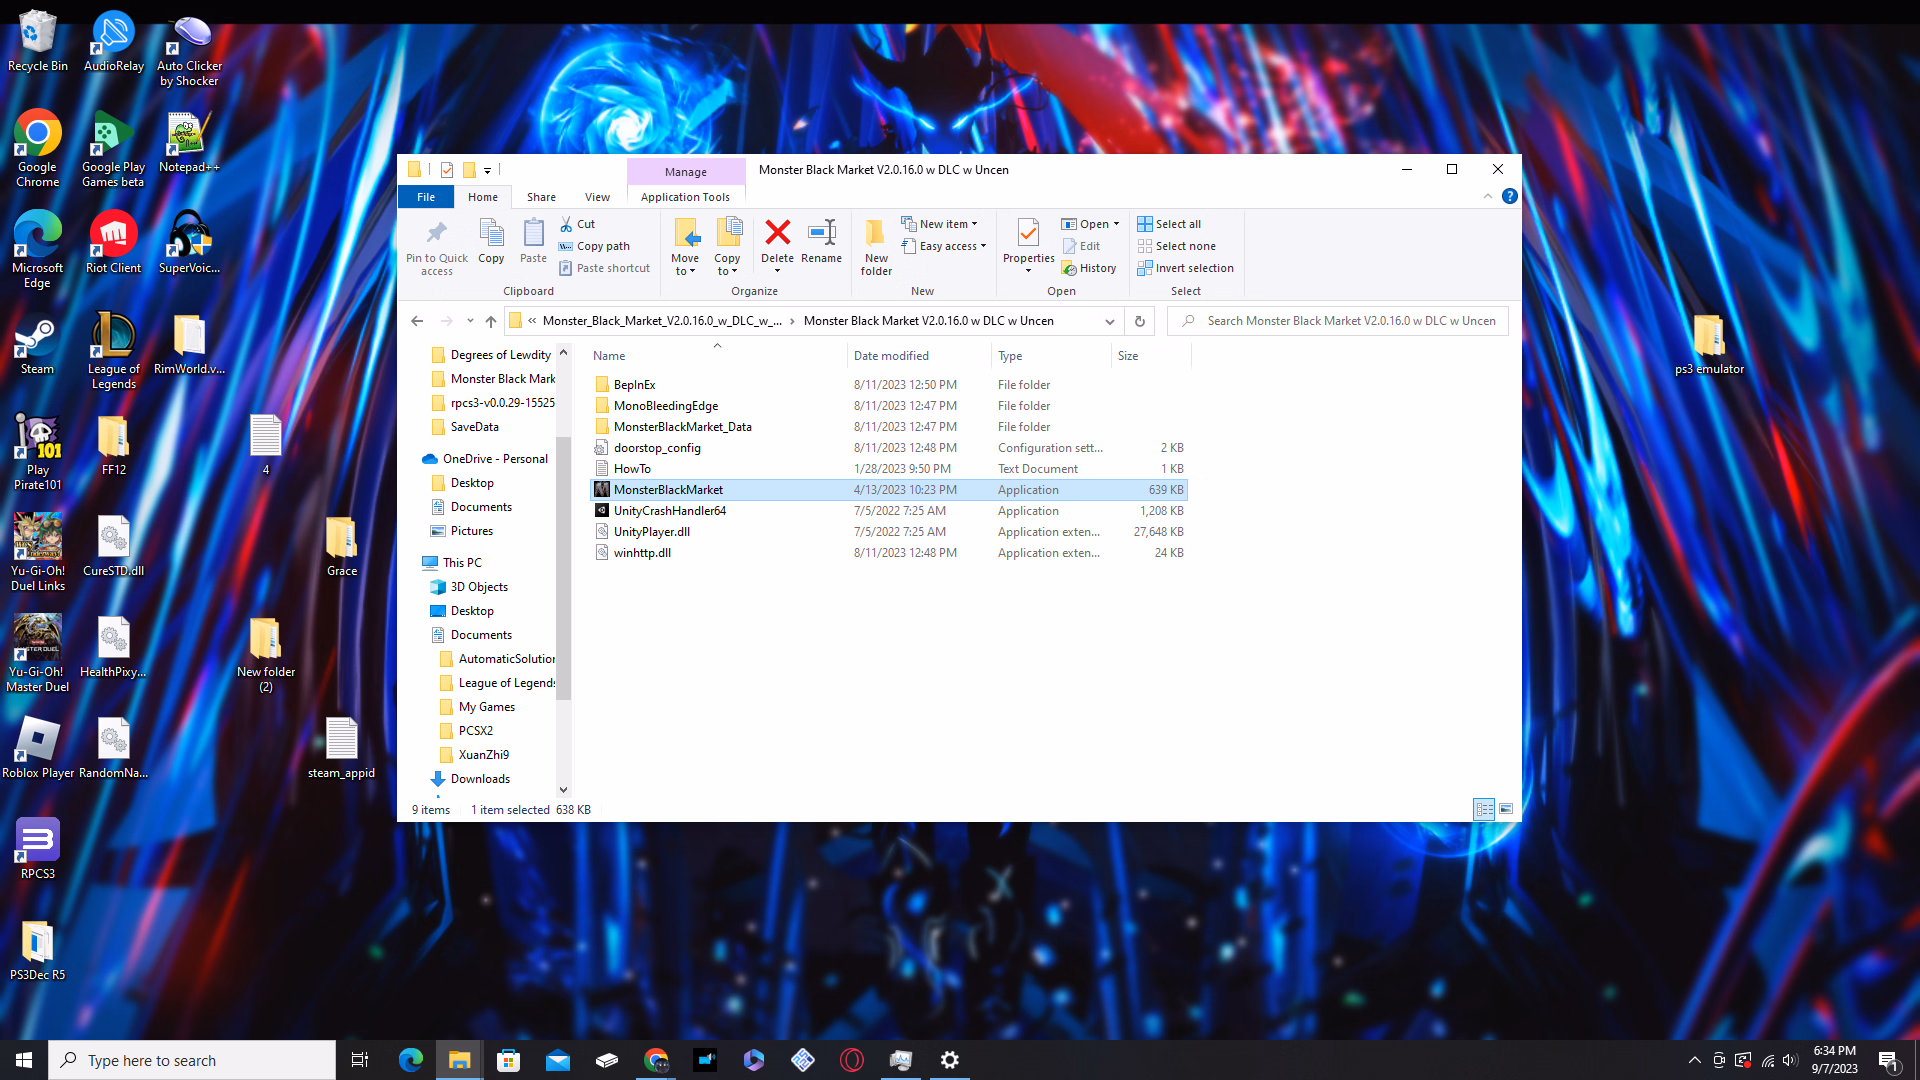Sort by Size column header
Viewport: 1920px width, 1080px height.
pos(1128,356)
